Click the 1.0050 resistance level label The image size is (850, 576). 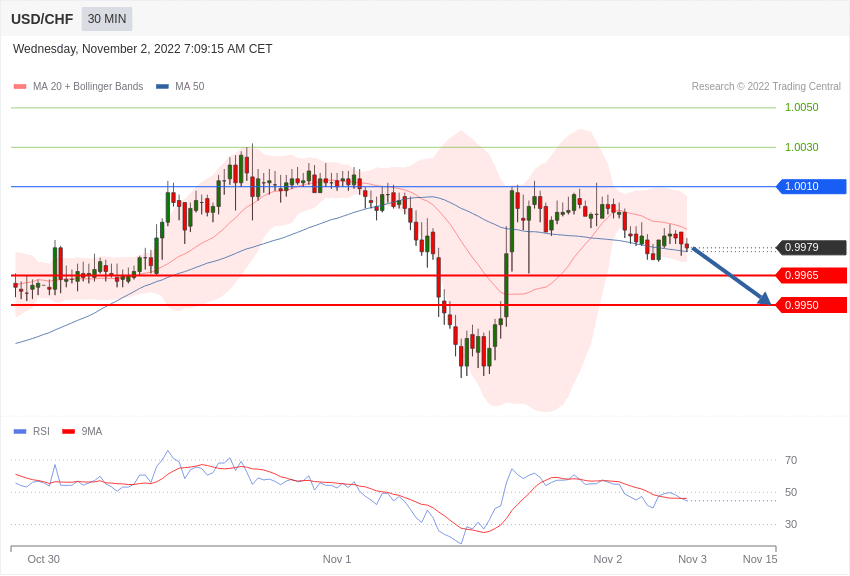pyautogui.click(x=802, y=107)
